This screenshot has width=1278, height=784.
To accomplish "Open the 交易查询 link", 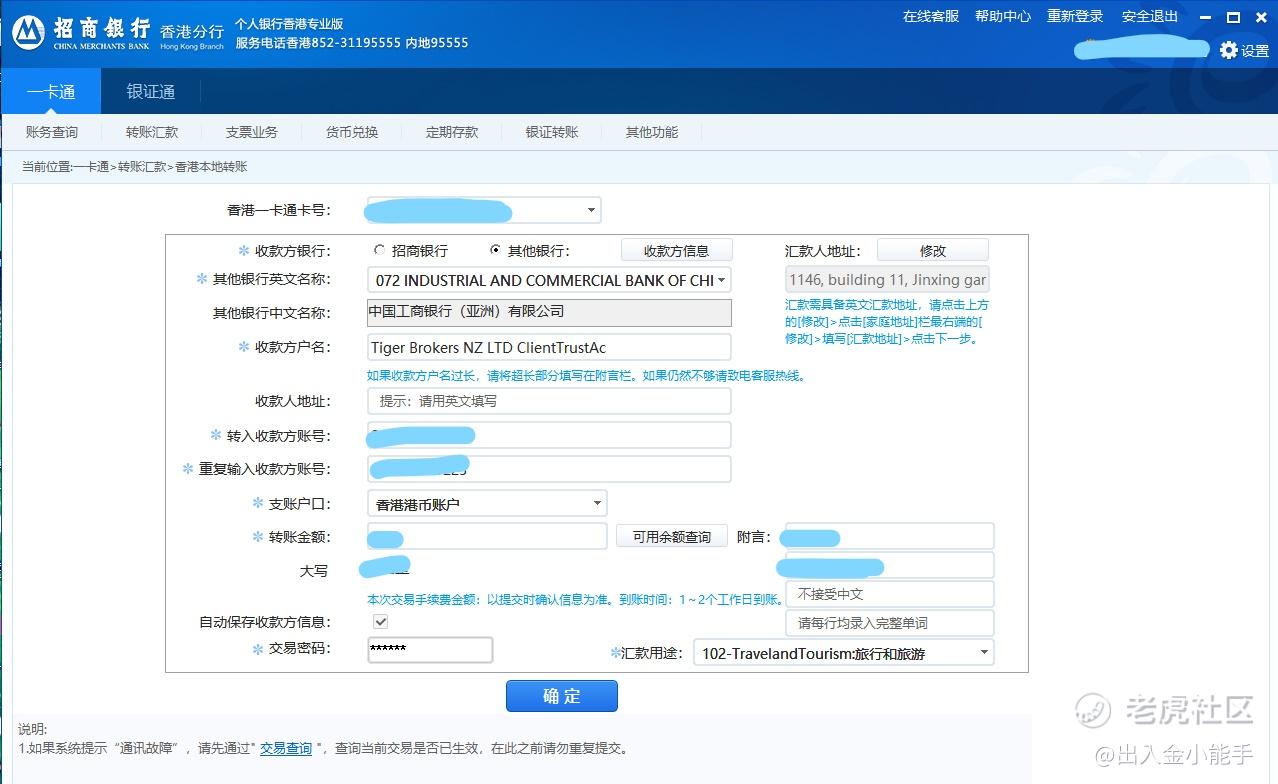I will (286, 748).
